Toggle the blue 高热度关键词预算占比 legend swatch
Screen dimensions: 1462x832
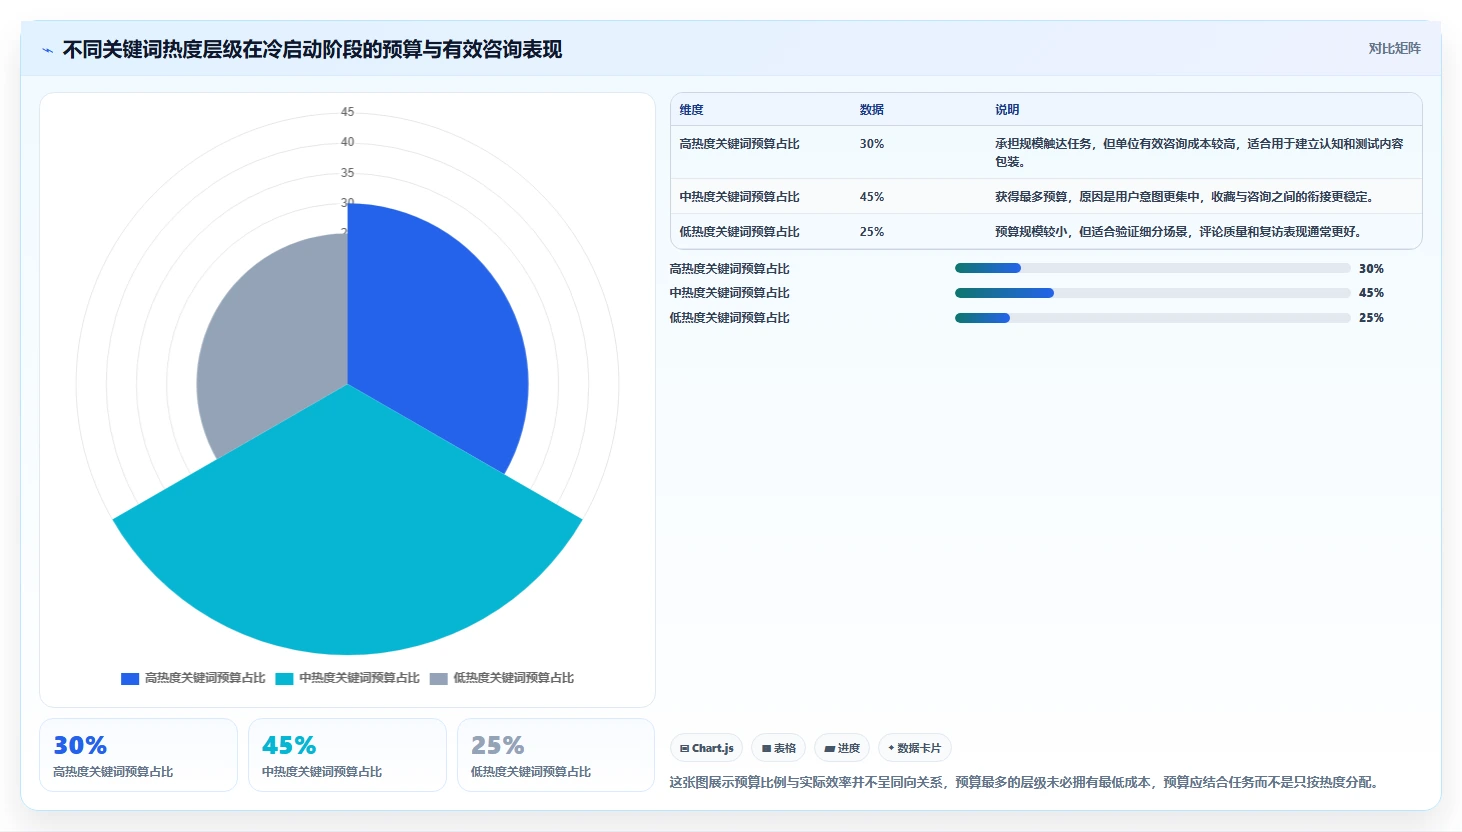[x=130, y=678]
